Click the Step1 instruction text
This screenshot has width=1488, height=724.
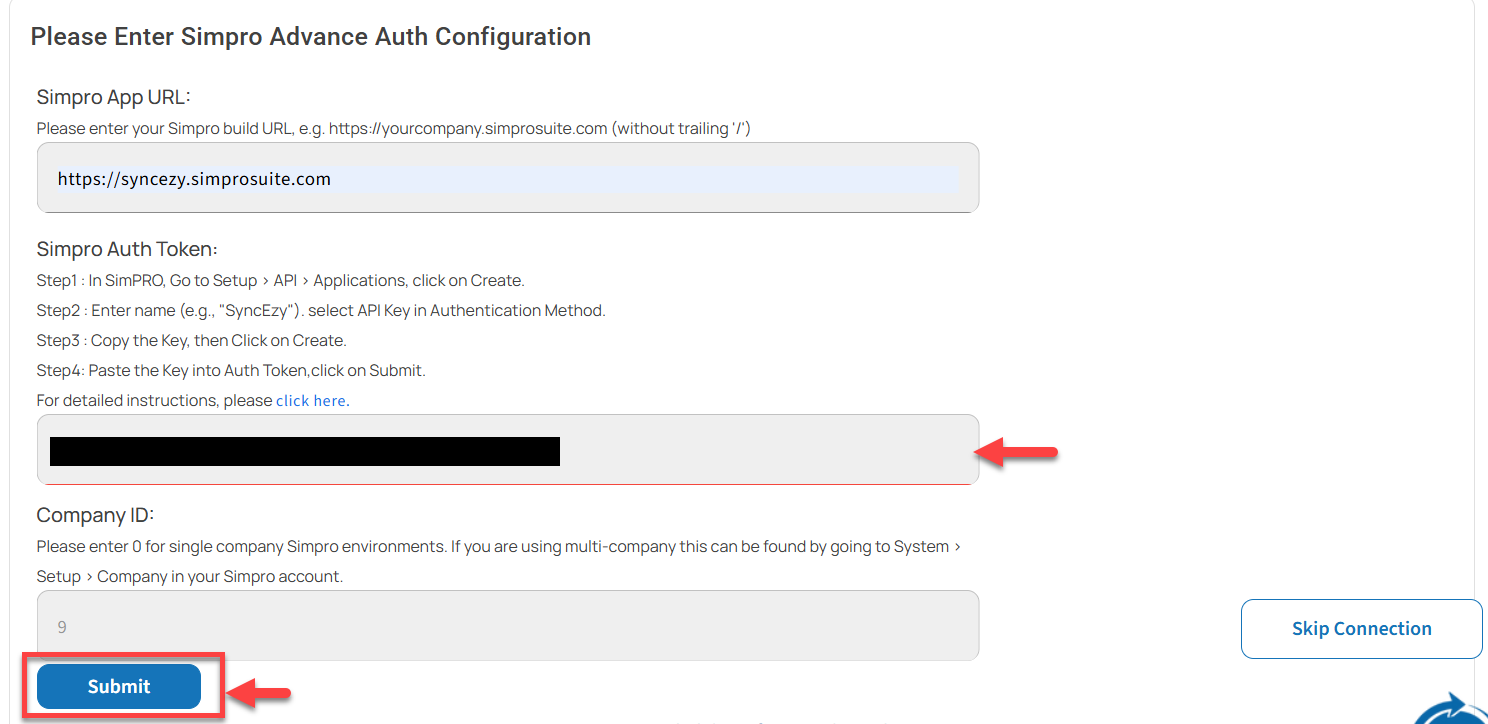tap(281, 280)
